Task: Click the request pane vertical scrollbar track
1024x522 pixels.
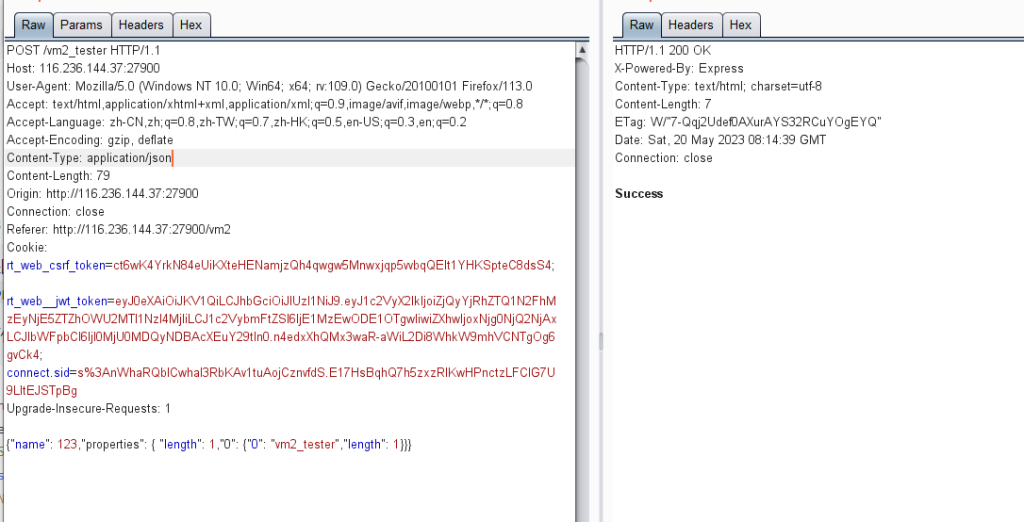Action: (582, 300)
